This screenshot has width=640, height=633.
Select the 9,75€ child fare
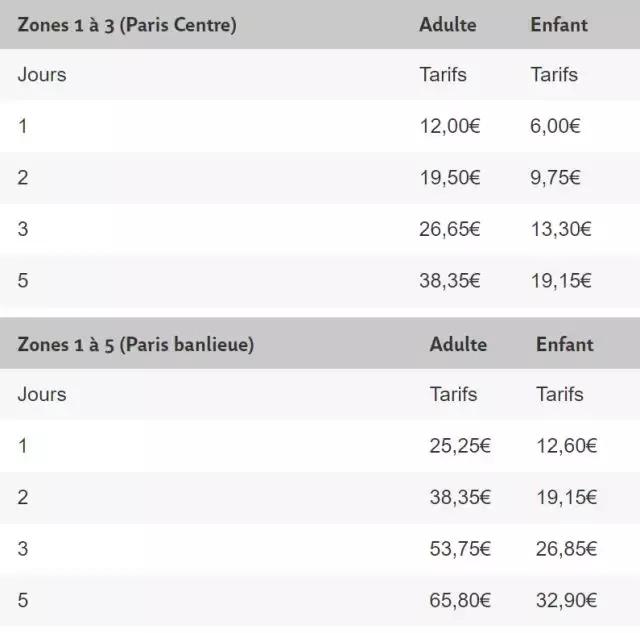[x=555, y=178]
